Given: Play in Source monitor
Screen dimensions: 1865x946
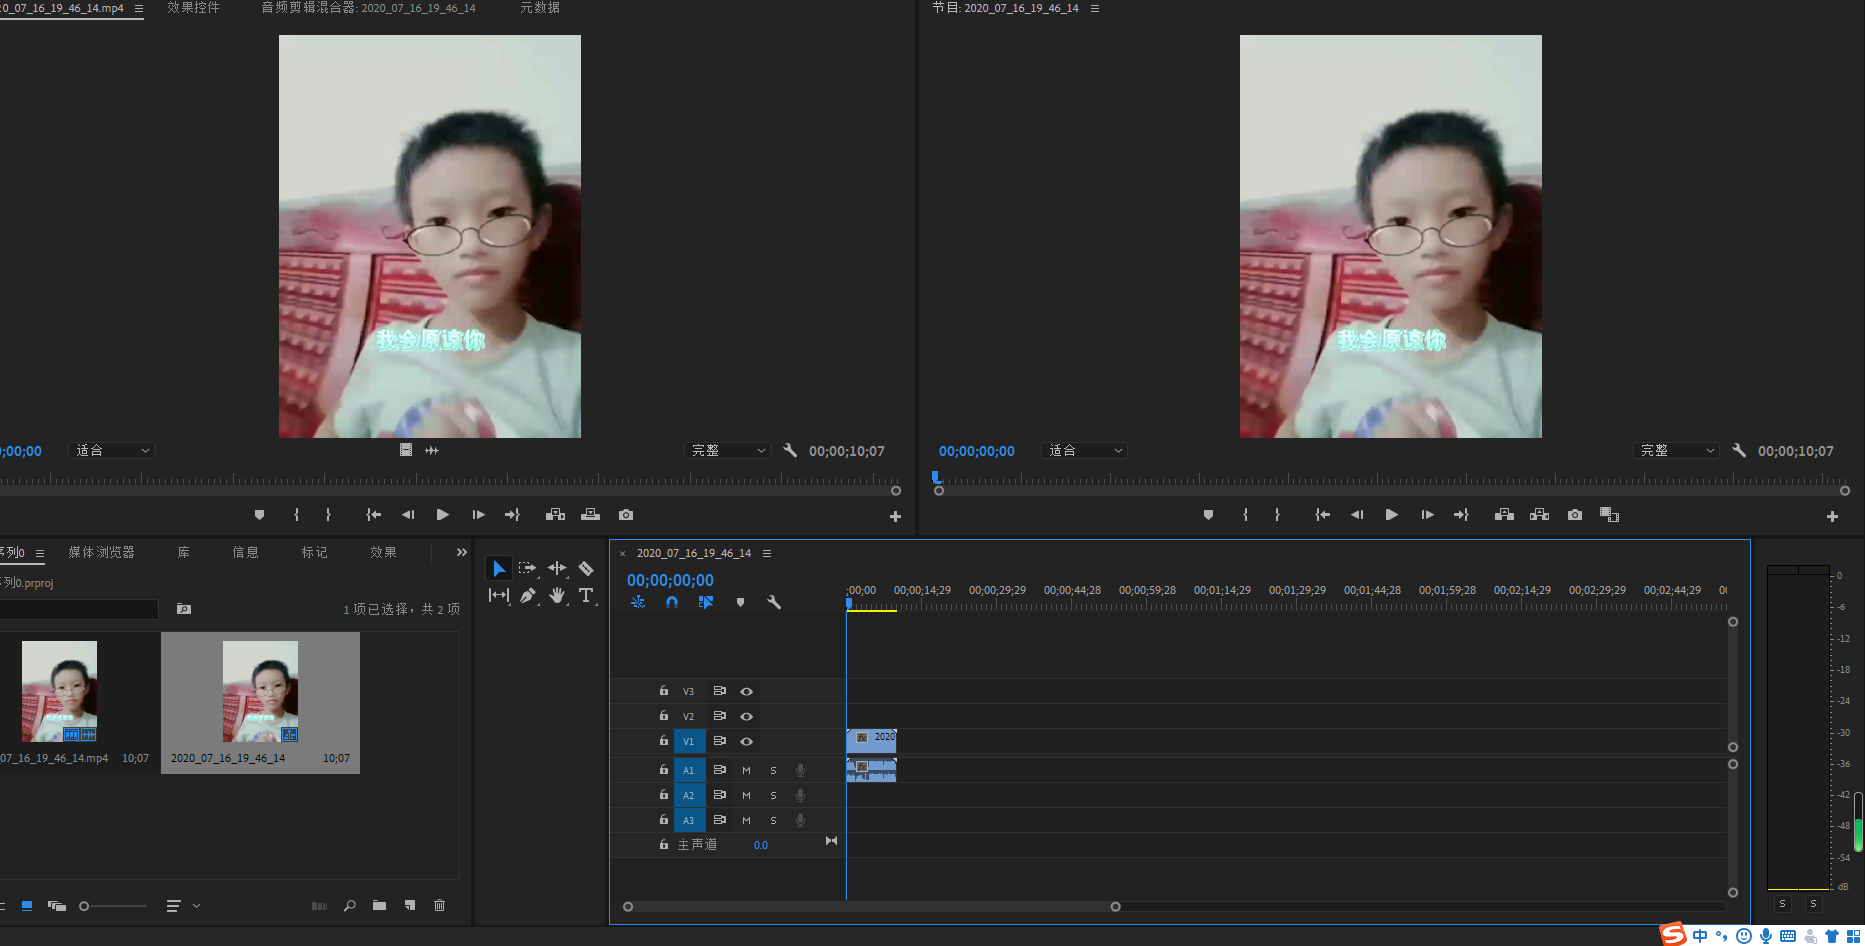Looking at the screenshot, I should (x=442, y=514).
